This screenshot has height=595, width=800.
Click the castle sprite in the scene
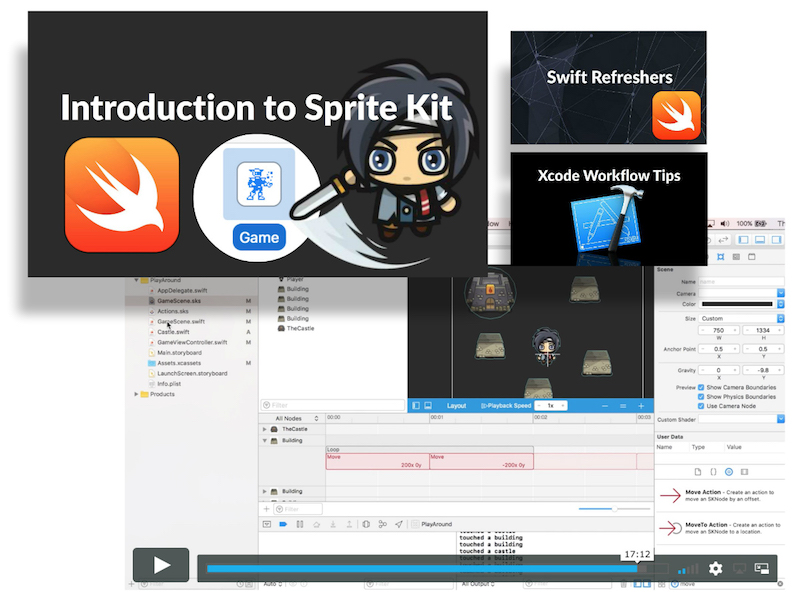(490, 292)
